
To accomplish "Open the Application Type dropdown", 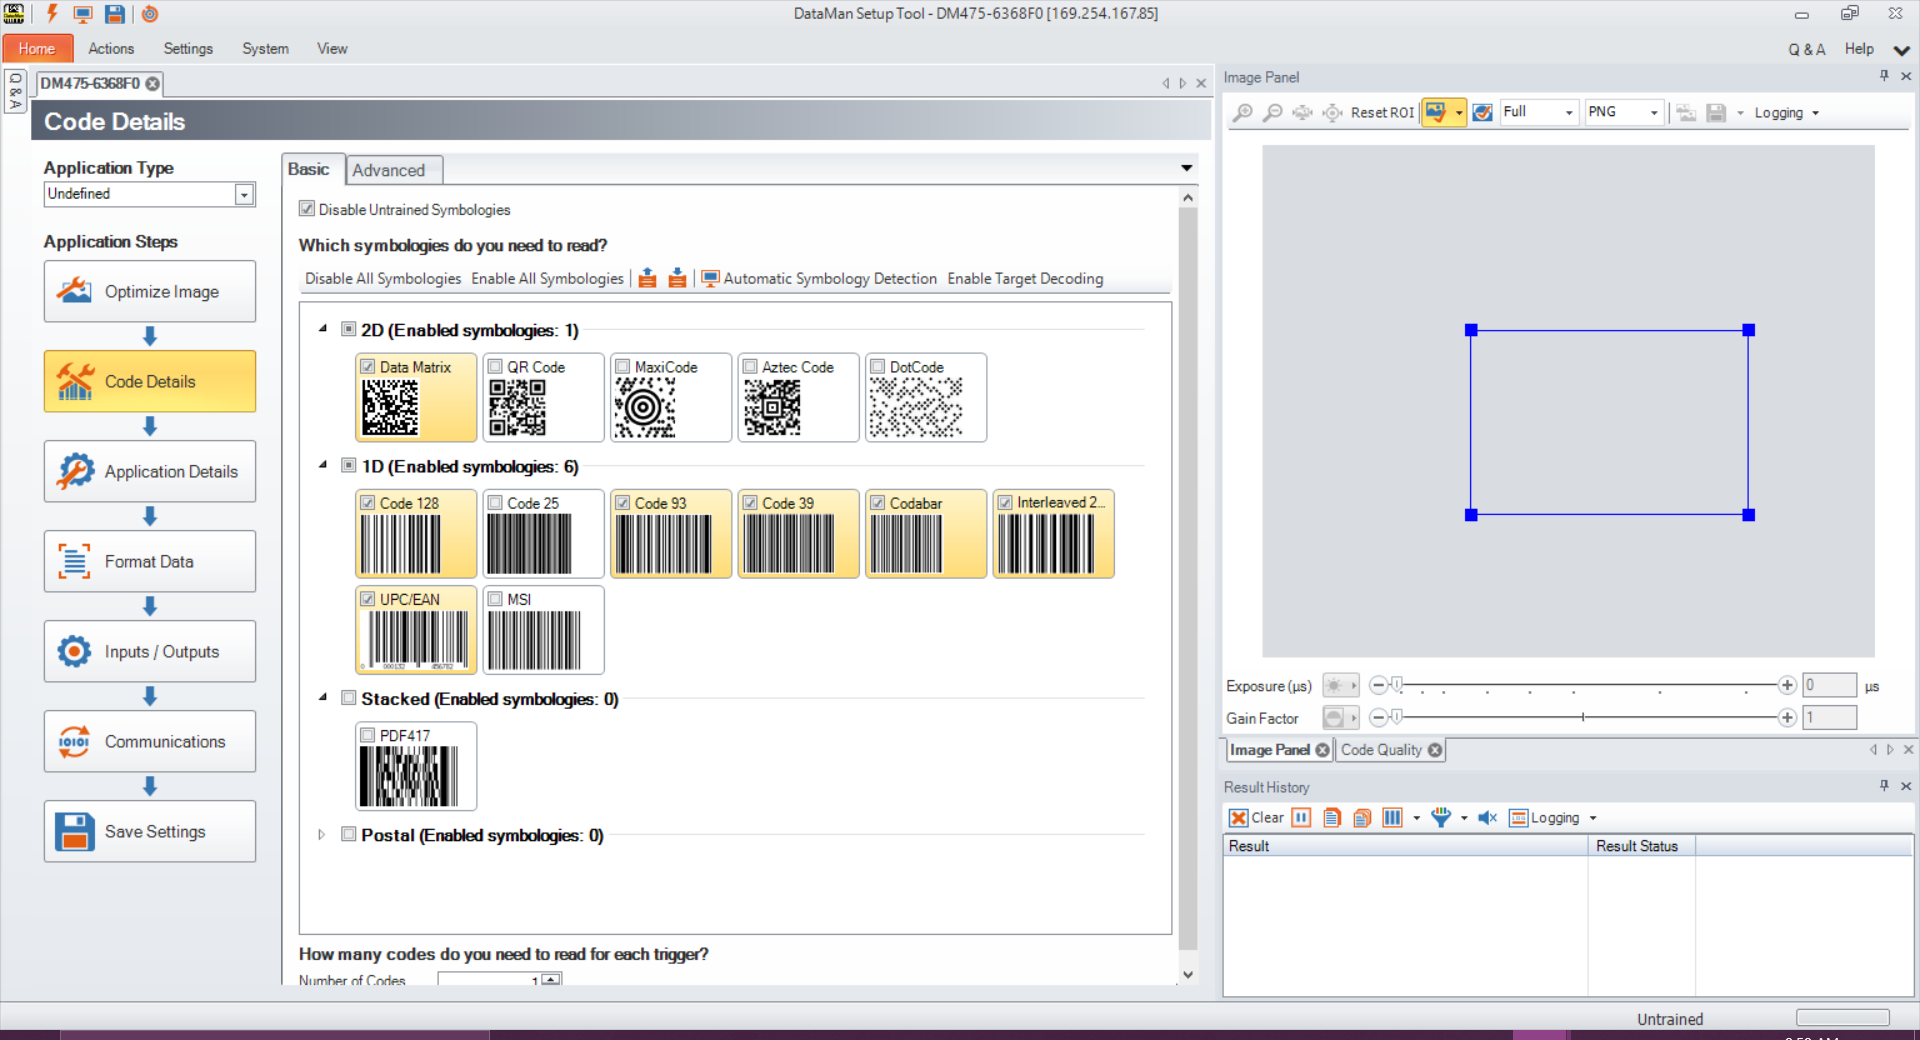I will point(244,195).
